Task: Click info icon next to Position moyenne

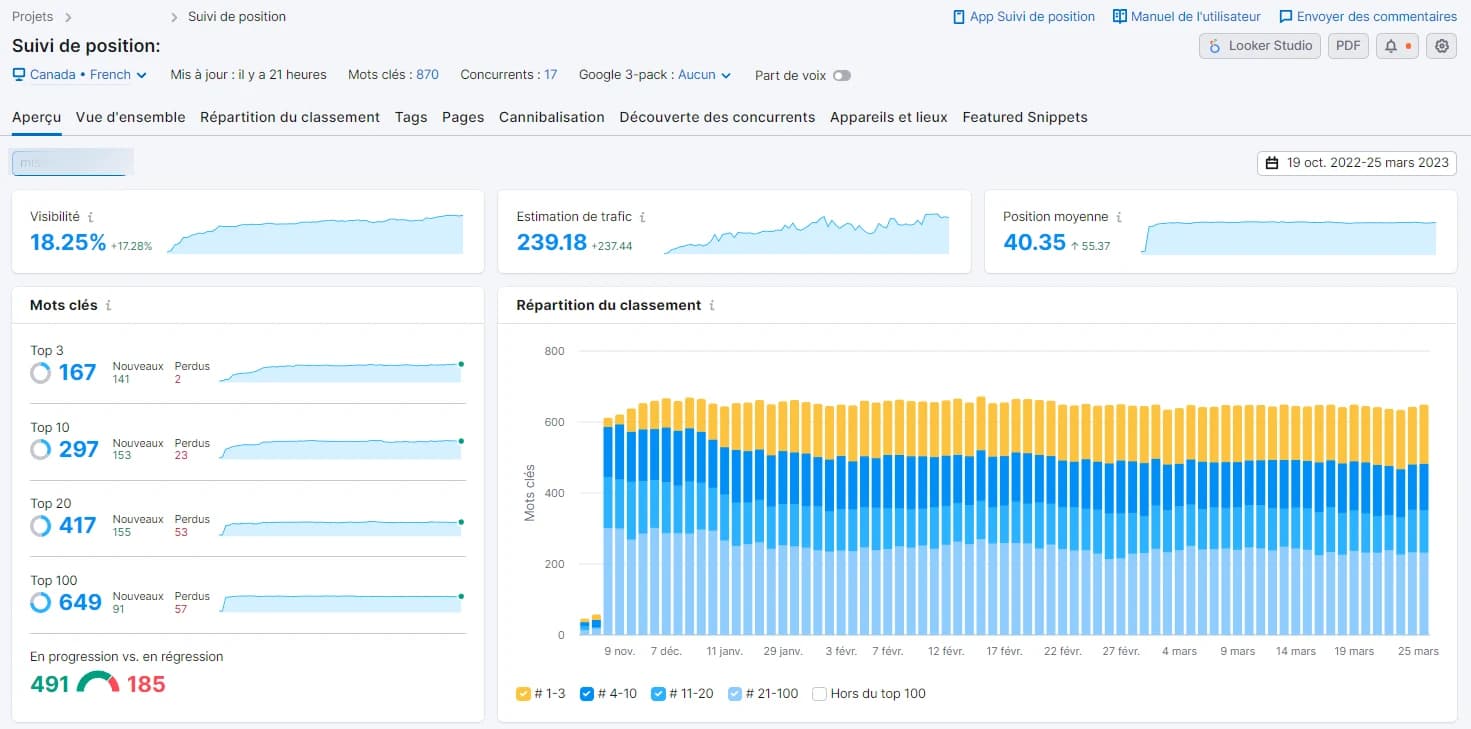Action: (1119, 217)
